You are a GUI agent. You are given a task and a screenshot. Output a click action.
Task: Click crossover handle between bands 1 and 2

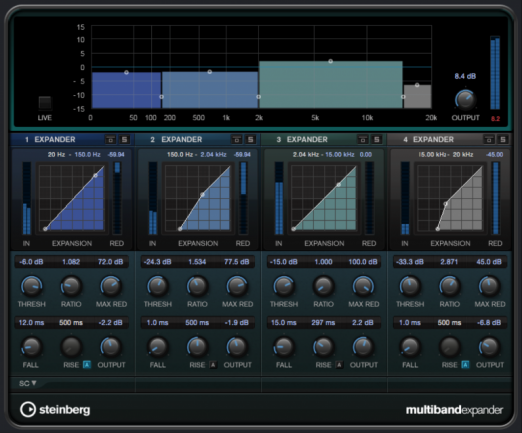[x=162, y=97]
